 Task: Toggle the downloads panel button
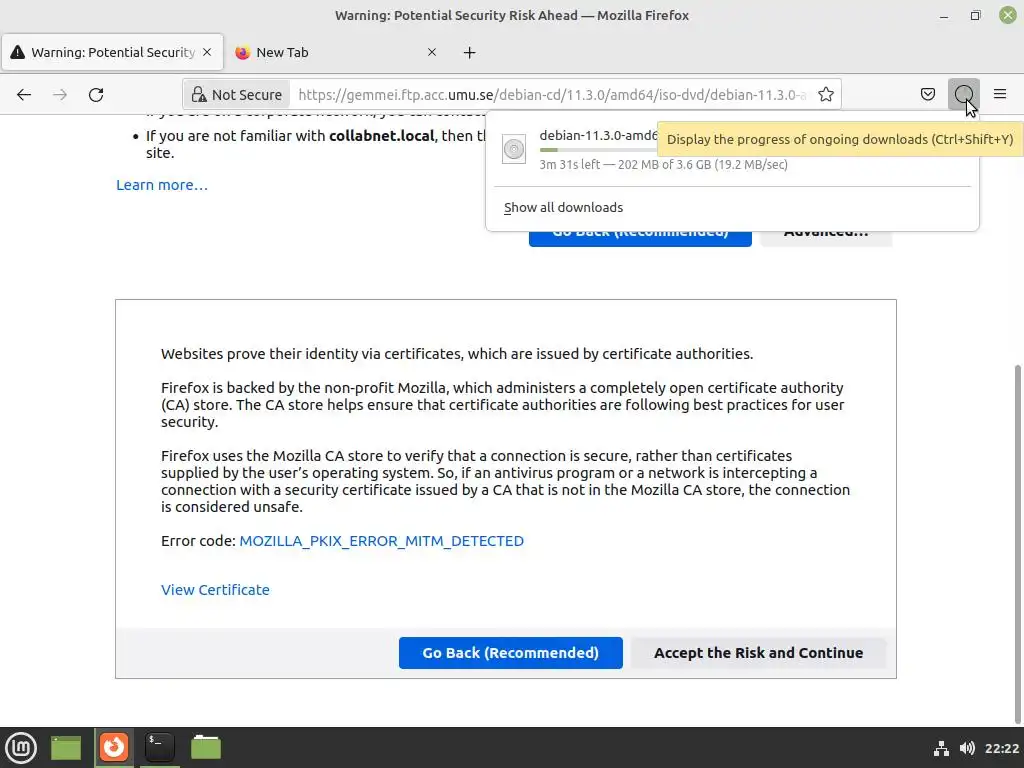point(963,94)
